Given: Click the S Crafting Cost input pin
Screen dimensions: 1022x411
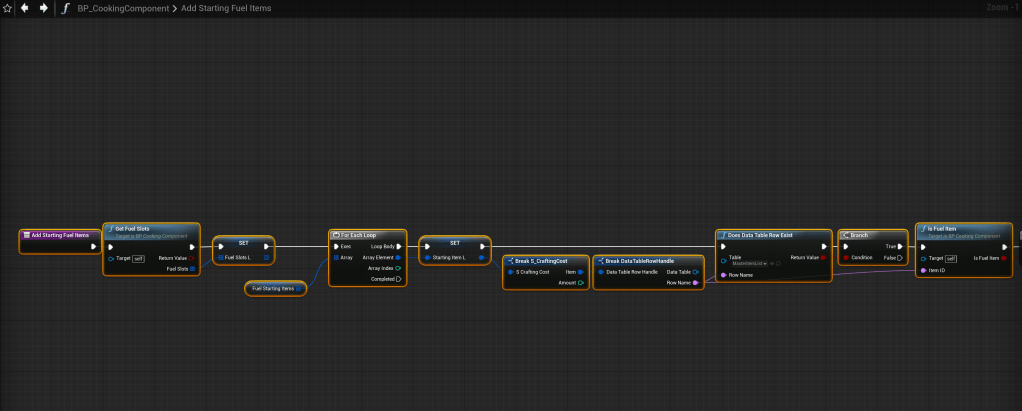Looking at the screenshot, I should [x=510, y=272].
